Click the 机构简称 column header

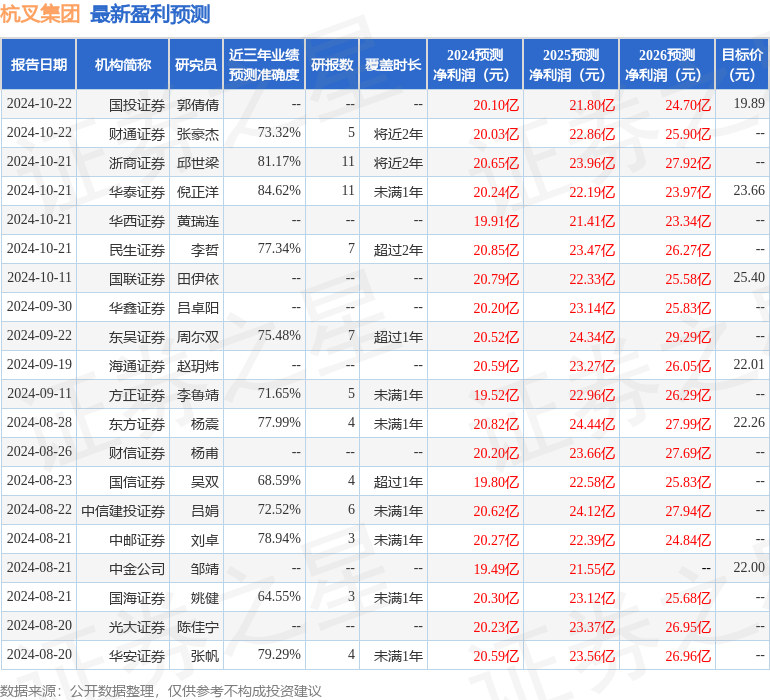123,64
